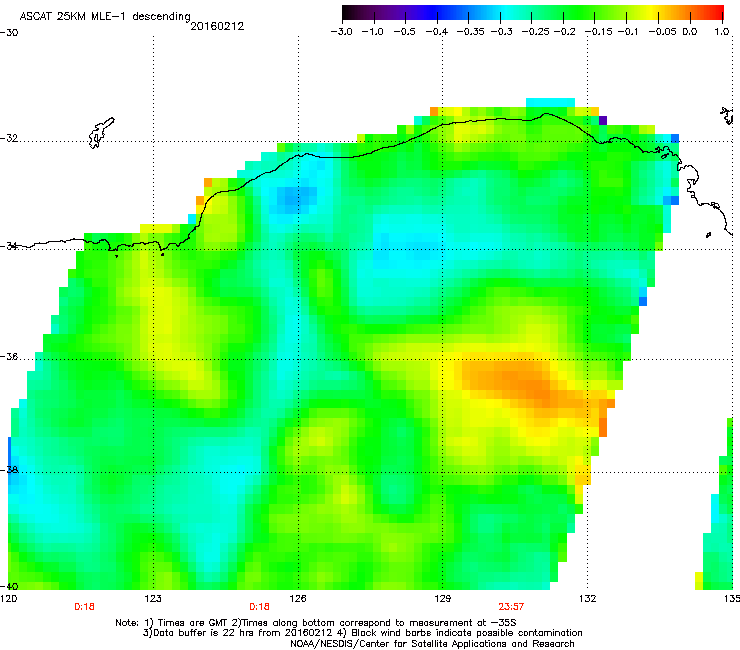This screenshot has height=650, width=740.
Task: Click the colorbar label 0.0
Action: click(x=690, y=32)
